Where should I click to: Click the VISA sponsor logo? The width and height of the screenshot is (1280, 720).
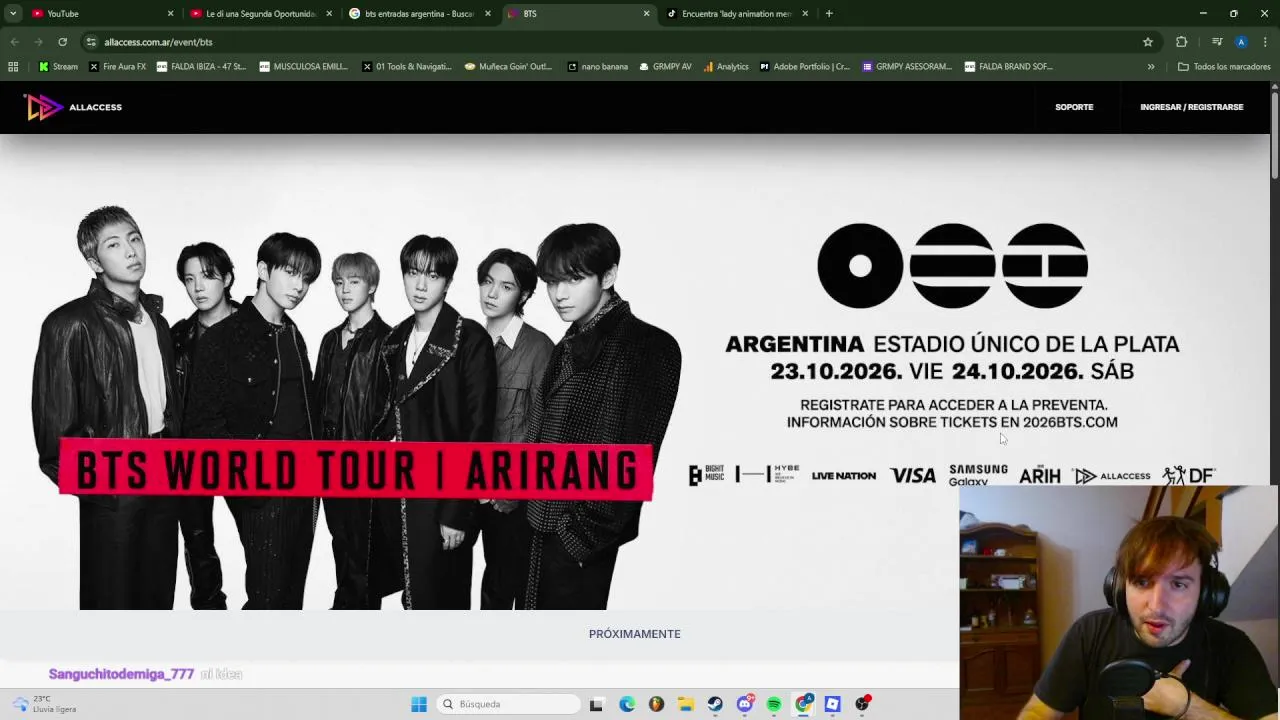(x=913, y=476)
